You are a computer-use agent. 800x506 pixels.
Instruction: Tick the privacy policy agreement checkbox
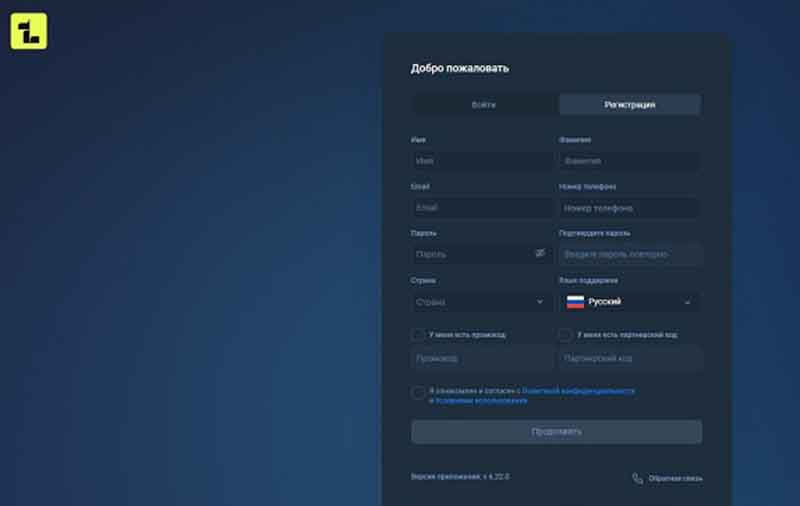click(x=418, y=393)
